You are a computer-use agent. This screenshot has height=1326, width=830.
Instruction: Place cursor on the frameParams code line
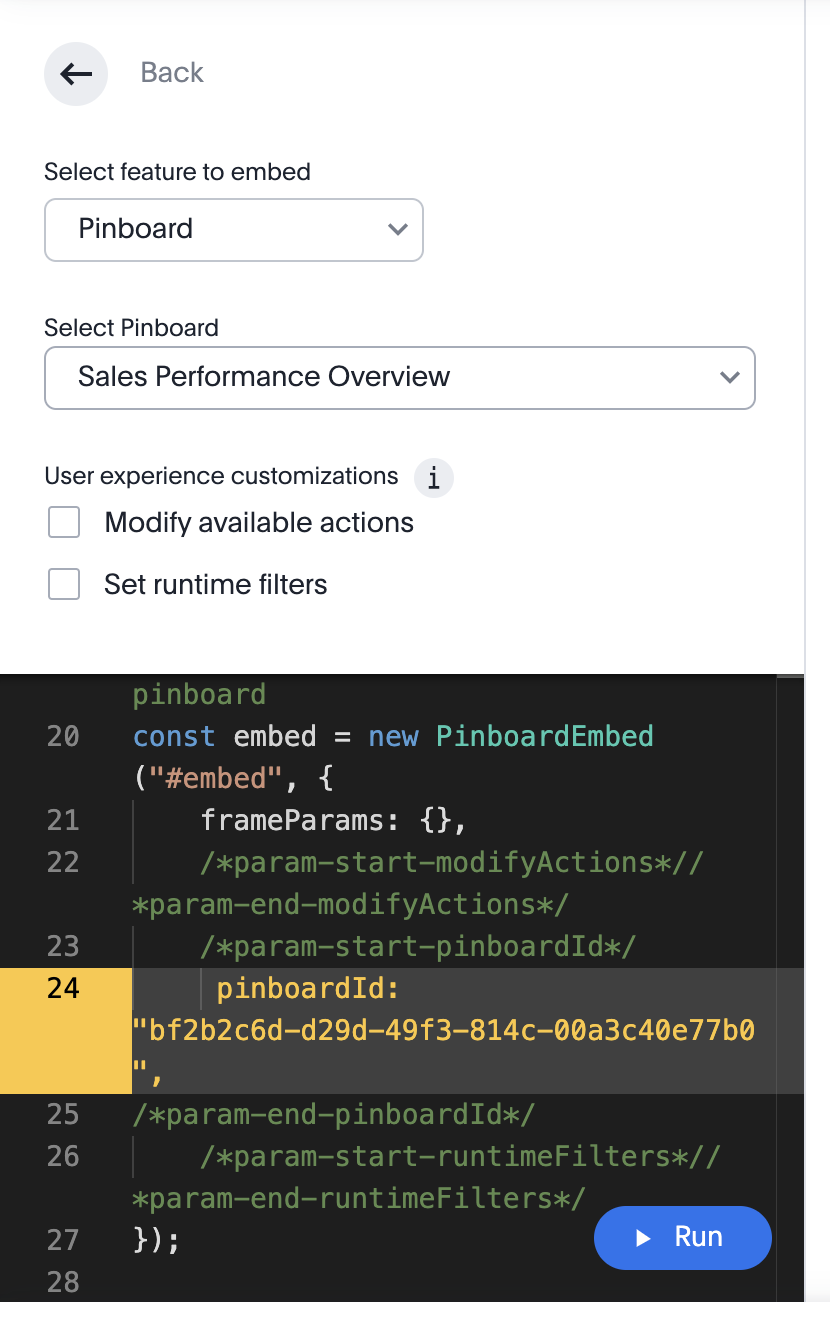point(334,821)
